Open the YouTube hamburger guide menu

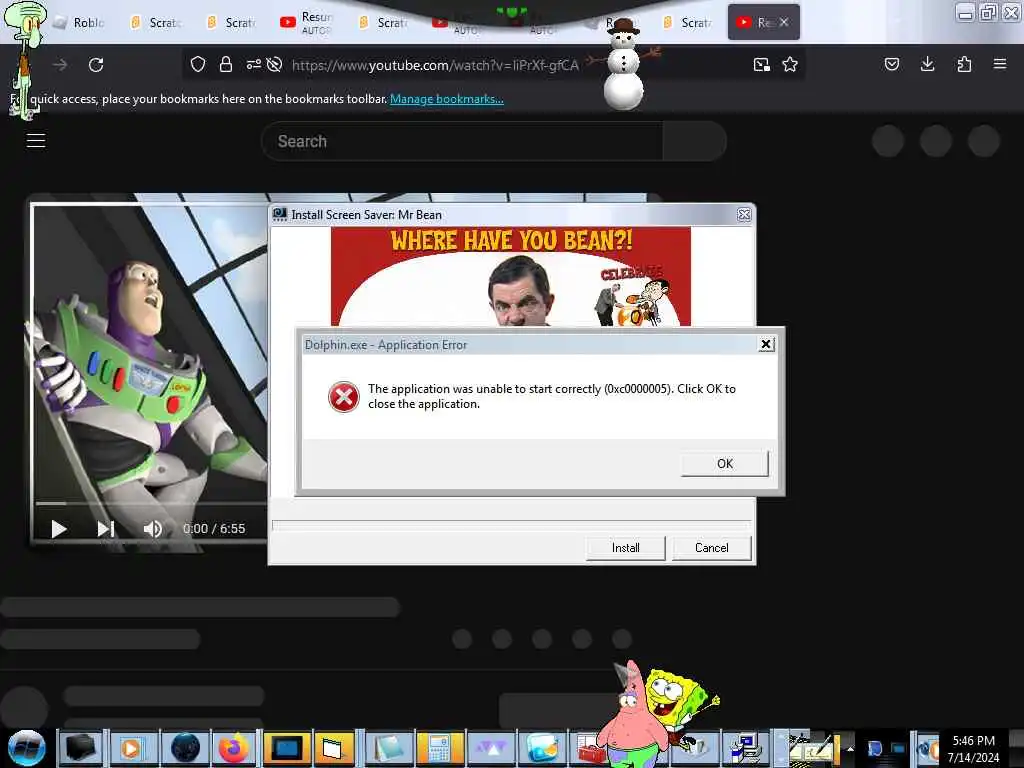[36, 140]
